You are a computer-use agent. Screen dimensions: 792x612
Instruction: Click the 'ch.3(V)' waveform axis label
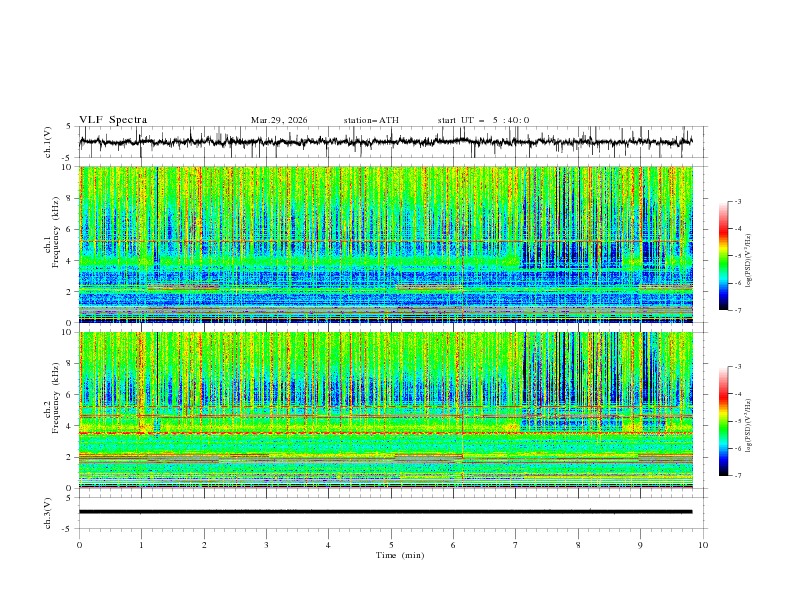[48, 513]
